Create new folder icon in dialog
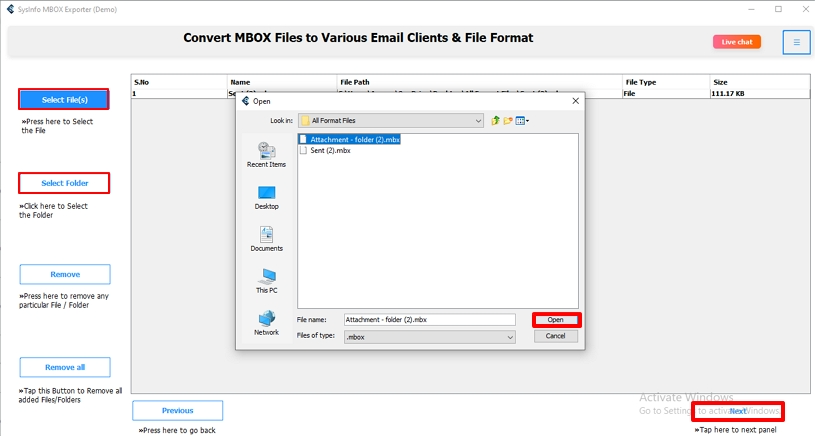Viewport: 815px width, 436px height. pyautogui.click(x=508, y=121)
